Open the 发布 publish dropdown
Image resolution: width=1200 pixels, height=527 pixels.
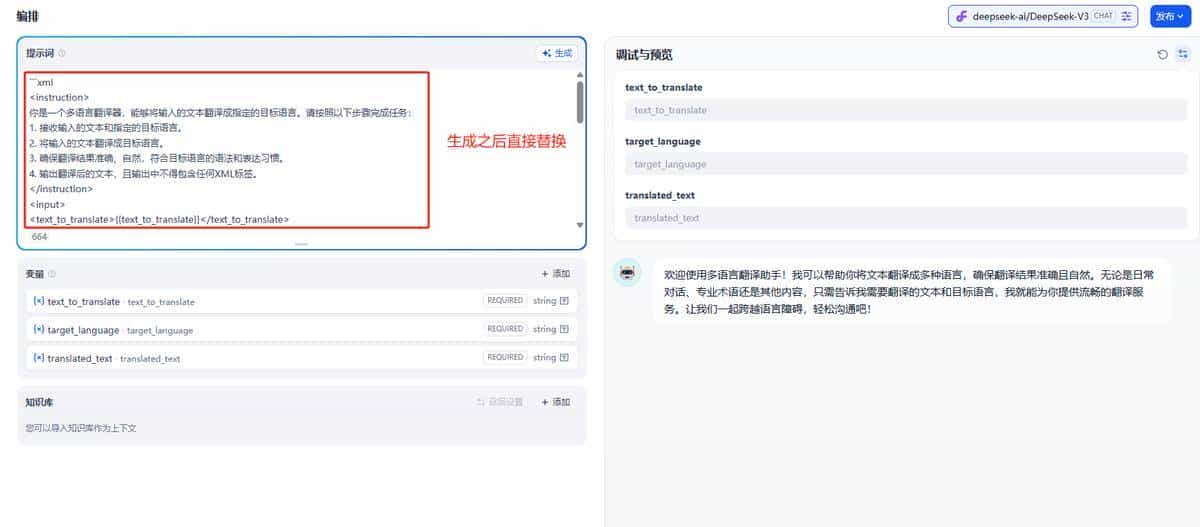click(x=1170, y=16)
